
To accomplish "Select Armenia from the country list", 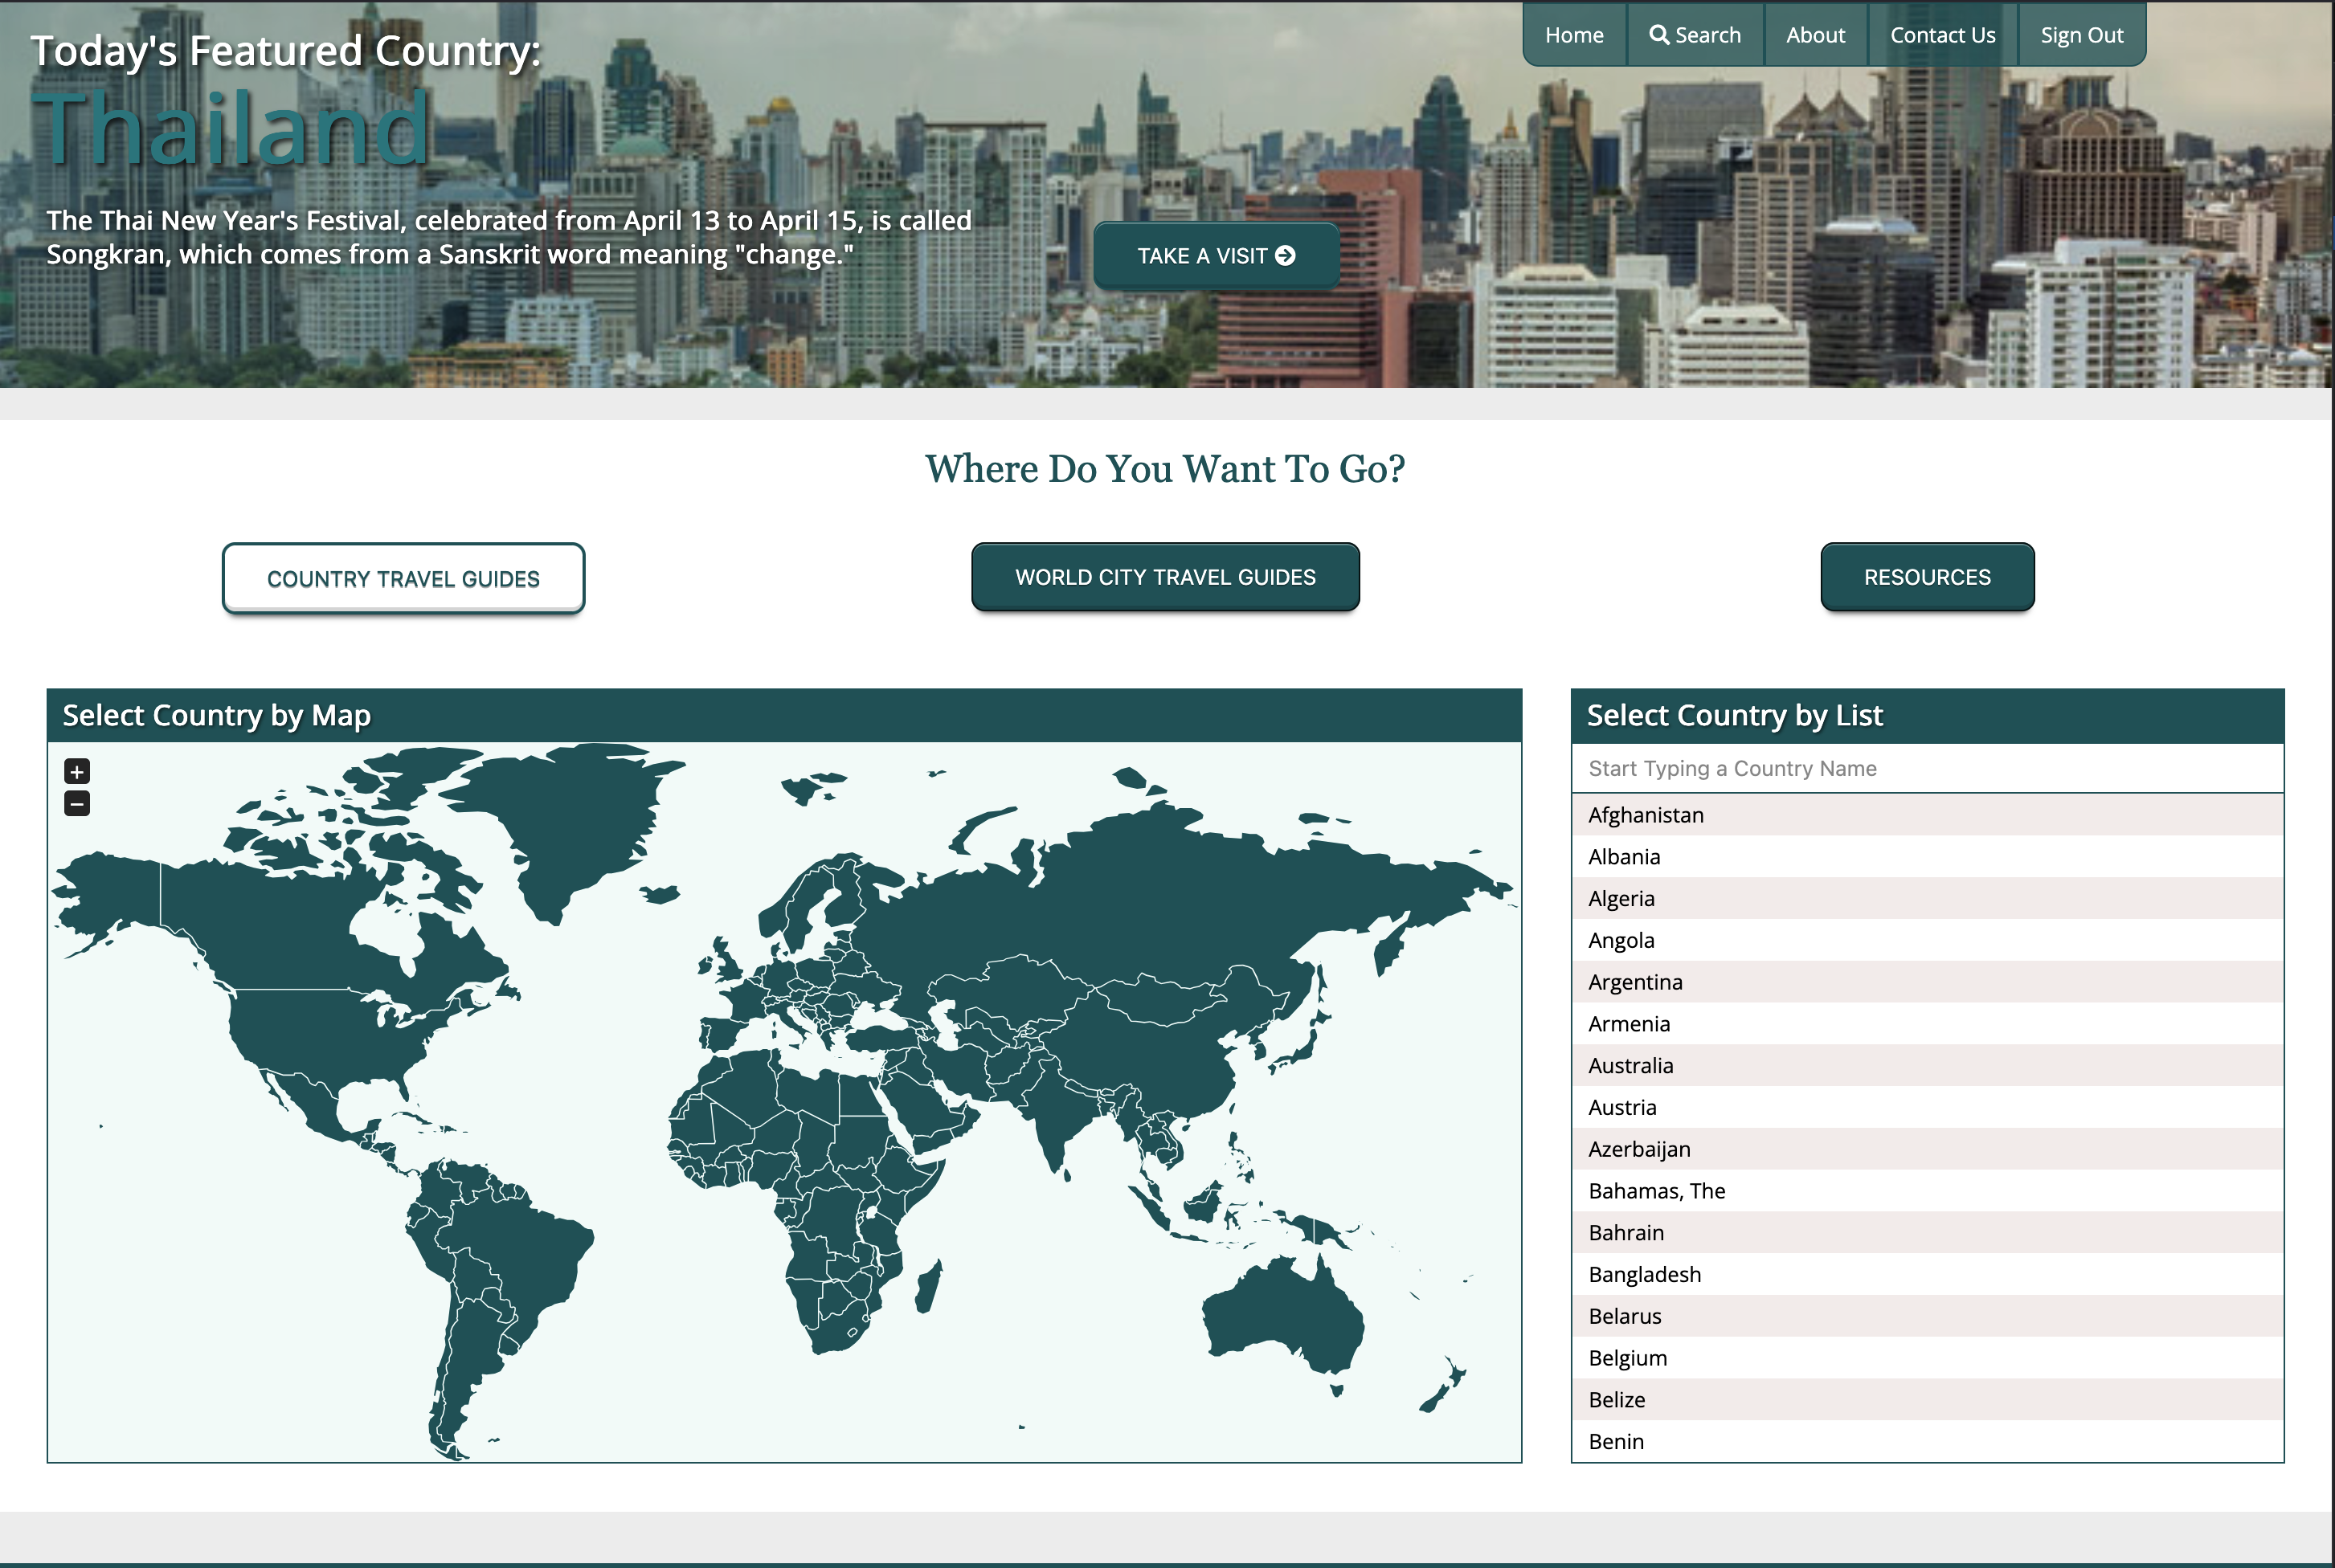I will coord(1927,1024).
